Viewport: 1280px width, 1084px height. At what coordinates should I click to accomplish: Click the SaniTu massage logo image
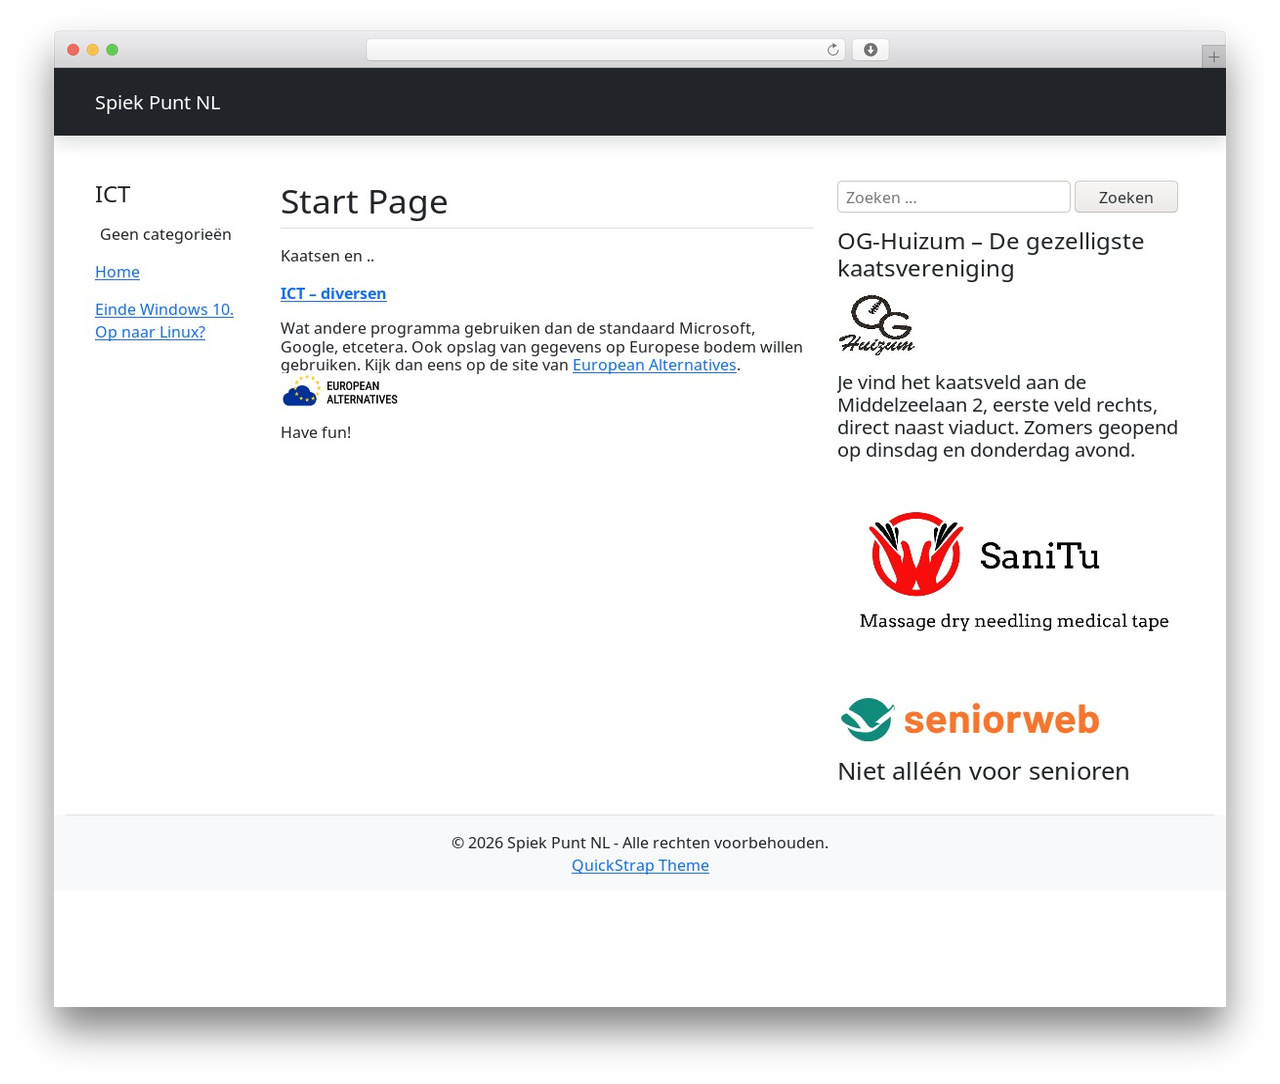point(1014,571)
